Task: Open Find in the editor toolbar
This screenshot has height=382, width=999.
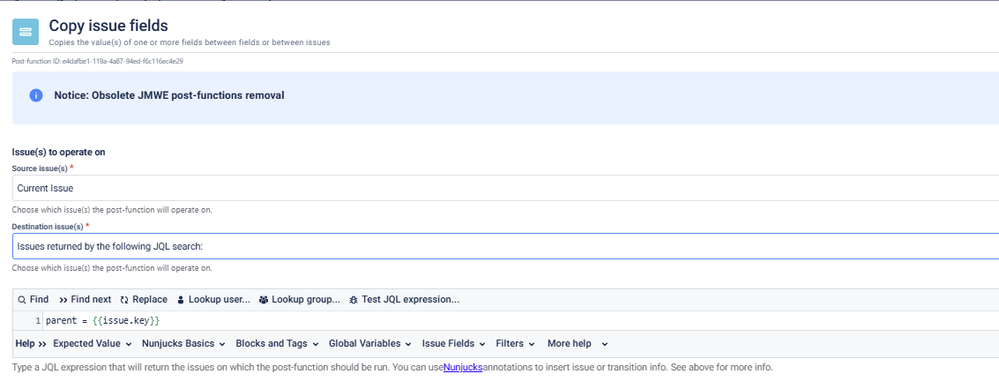Action: point(33,300)
